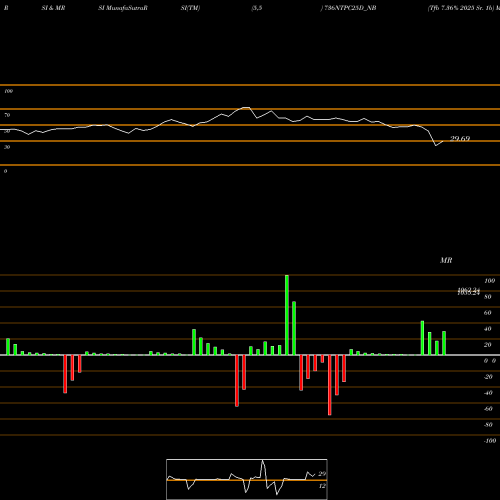Click the '80' label on MR axis
This screenshot has width=500, height=500.
pos(488,297)
